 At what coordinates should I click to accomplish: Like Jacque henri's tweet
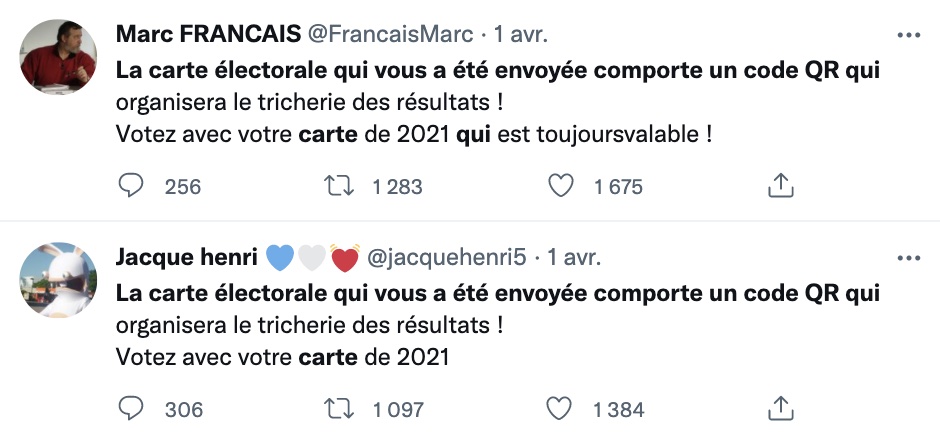[563, 408]
